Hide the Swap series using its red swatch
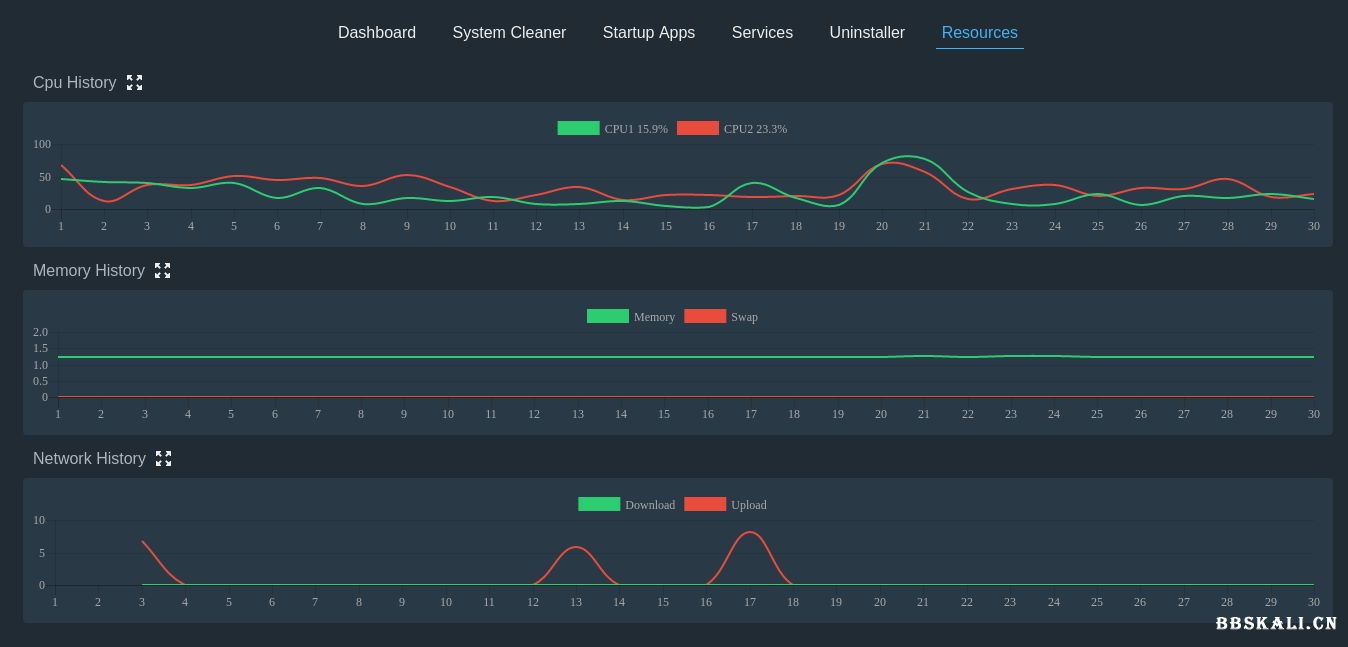The height and width of the screenshot is (647, 1348). [x=705, y=316]
